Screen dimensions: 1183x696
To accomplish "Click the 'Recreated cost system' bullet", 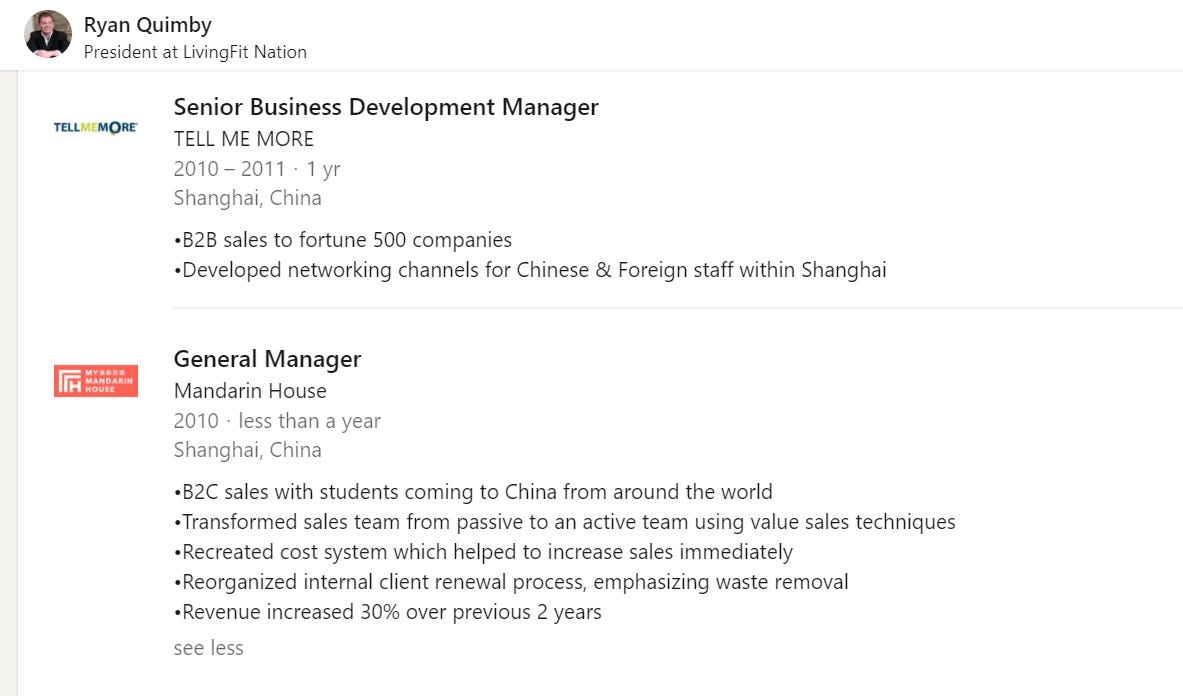I will point(483,552).
